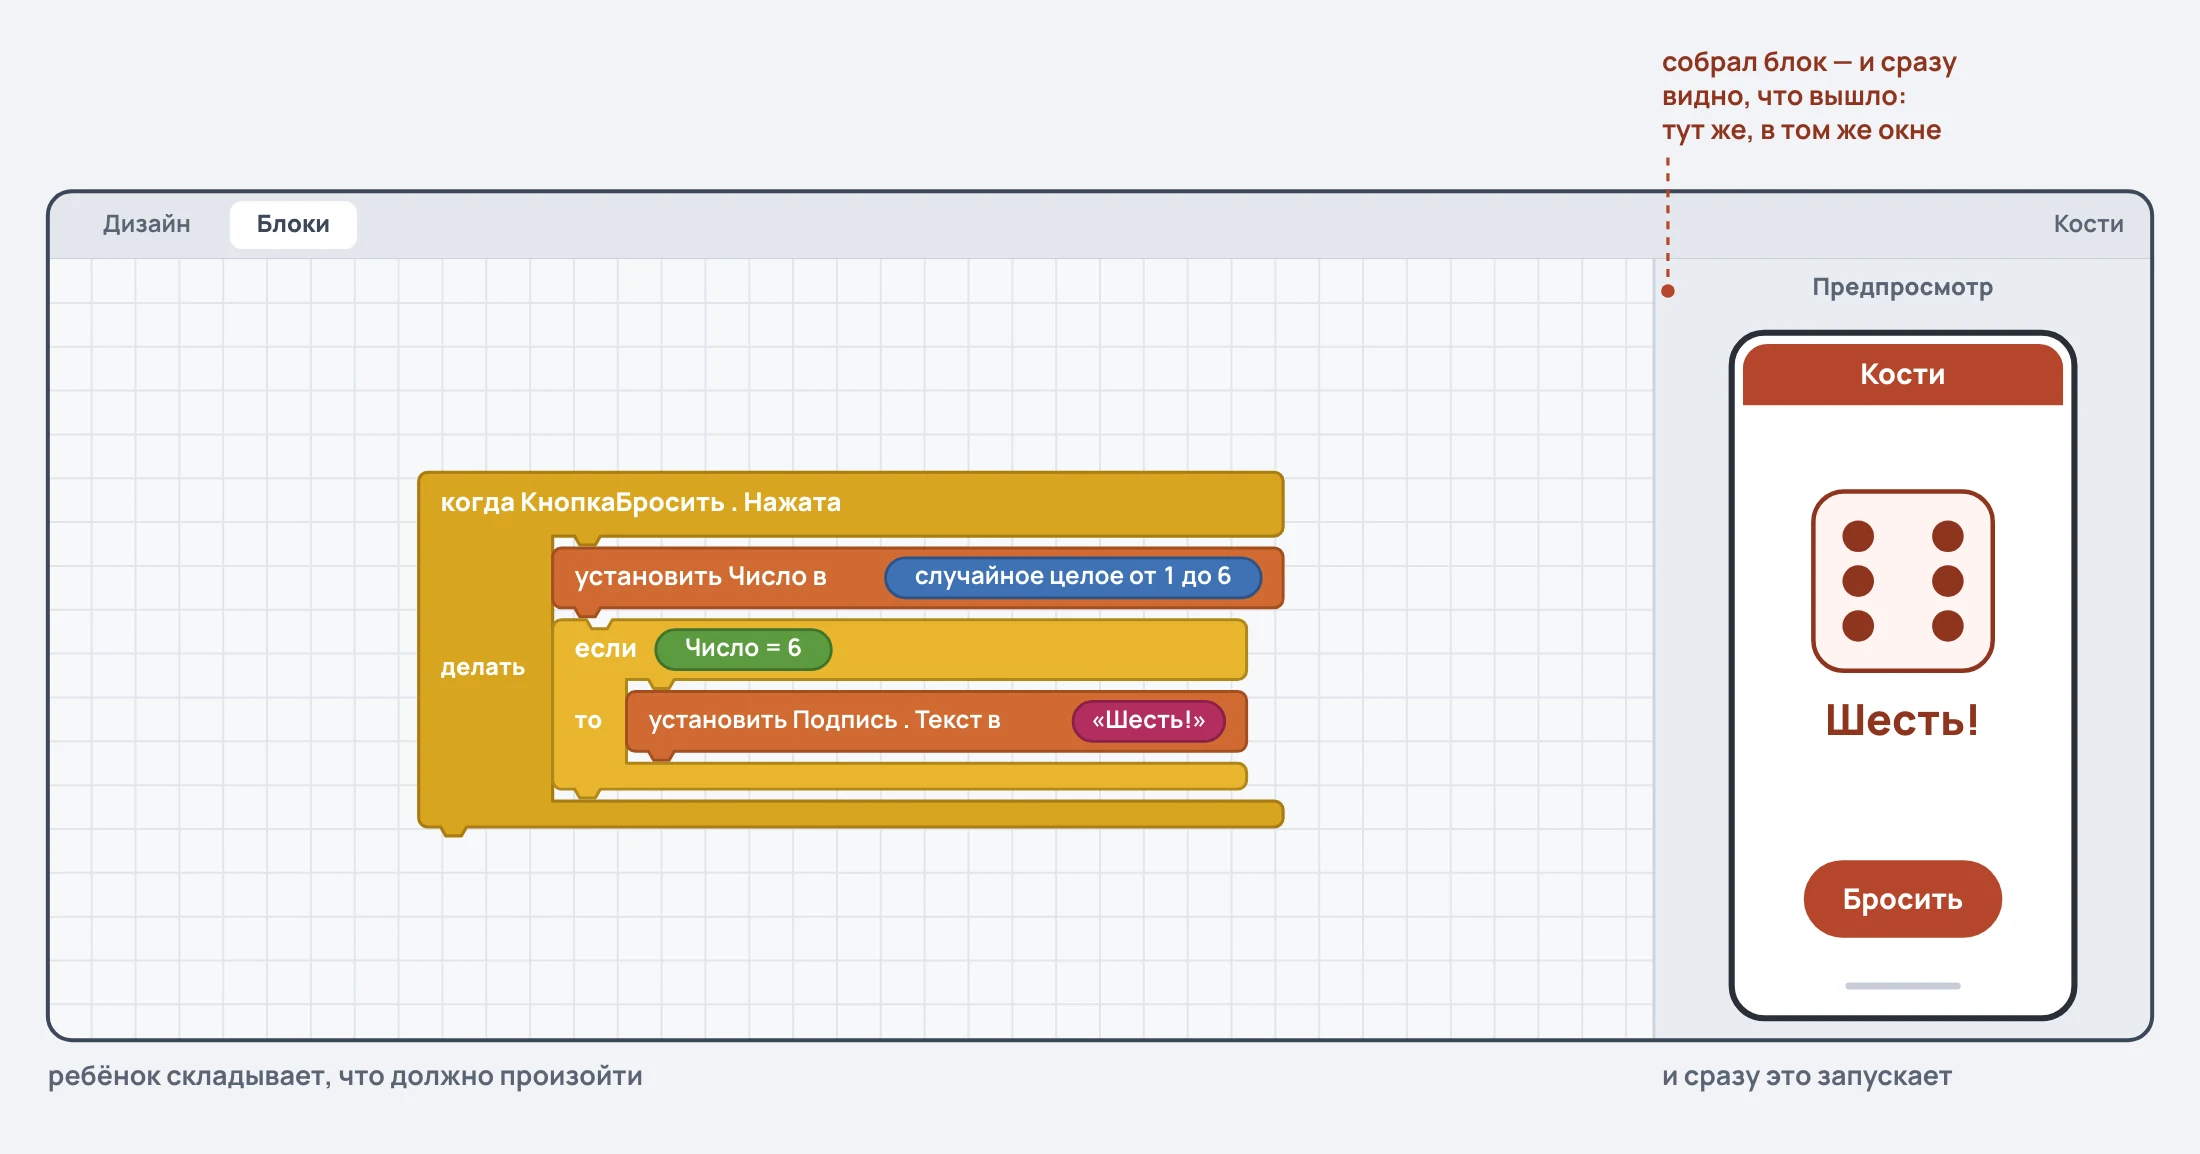Click the Бросить button in phone preview
This screenshot has width=2200, height=1154.
tap(1902, 899)
